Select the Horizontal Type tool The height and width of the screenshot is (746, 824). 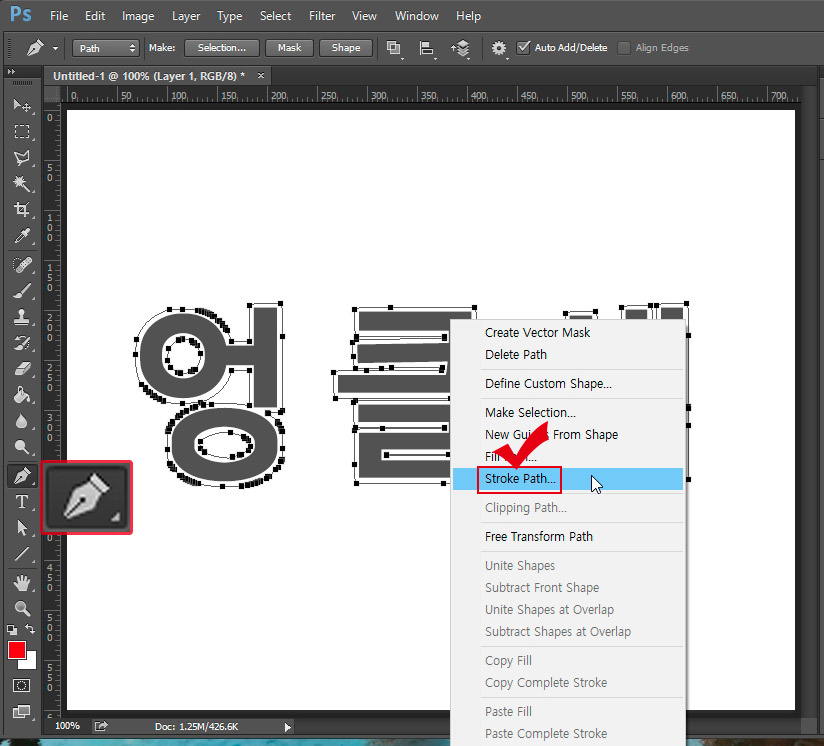(x=22, y=502)
